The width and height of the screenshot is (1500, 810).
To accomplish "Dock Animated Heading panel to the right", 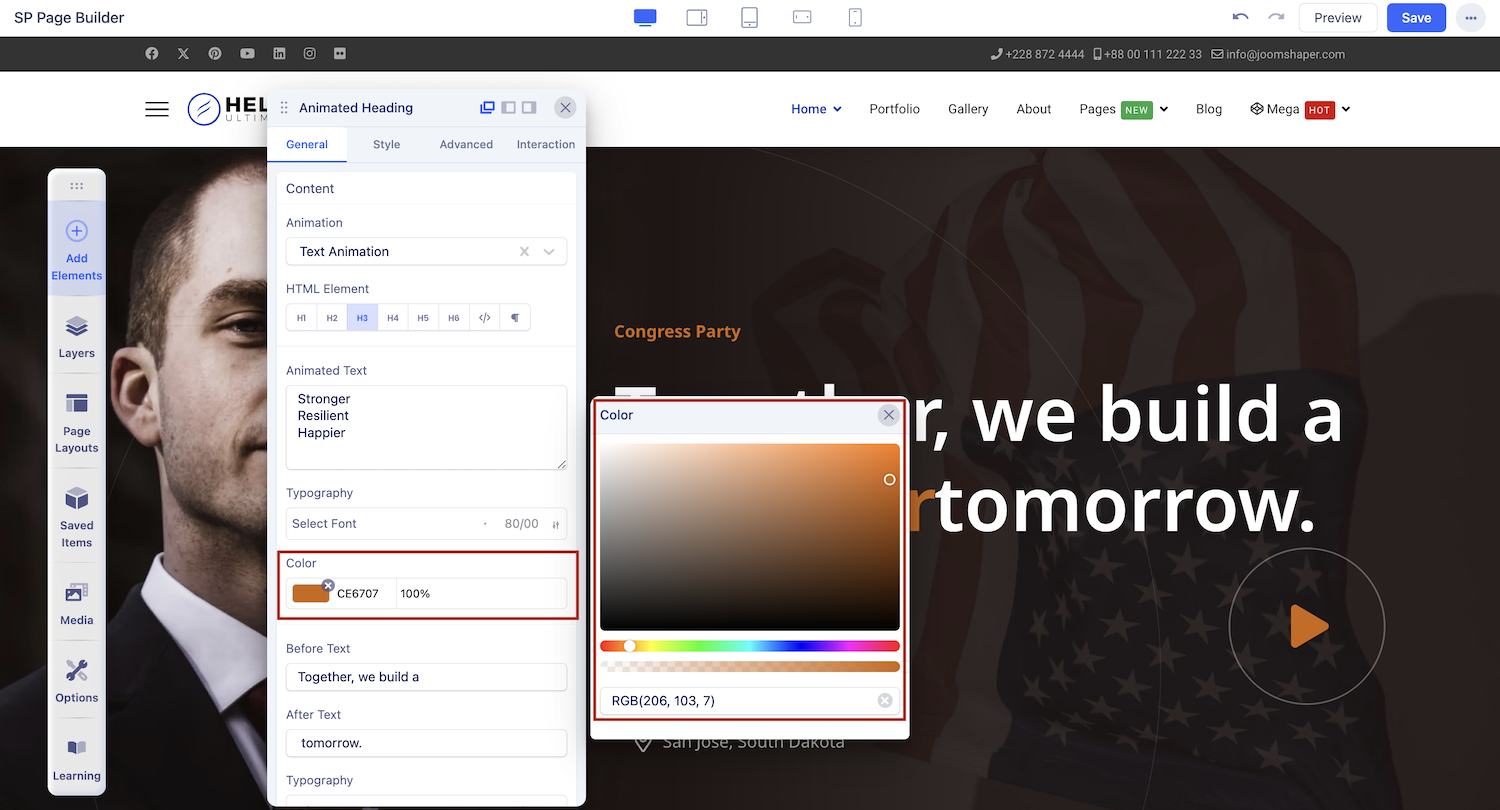I will 529,108.
